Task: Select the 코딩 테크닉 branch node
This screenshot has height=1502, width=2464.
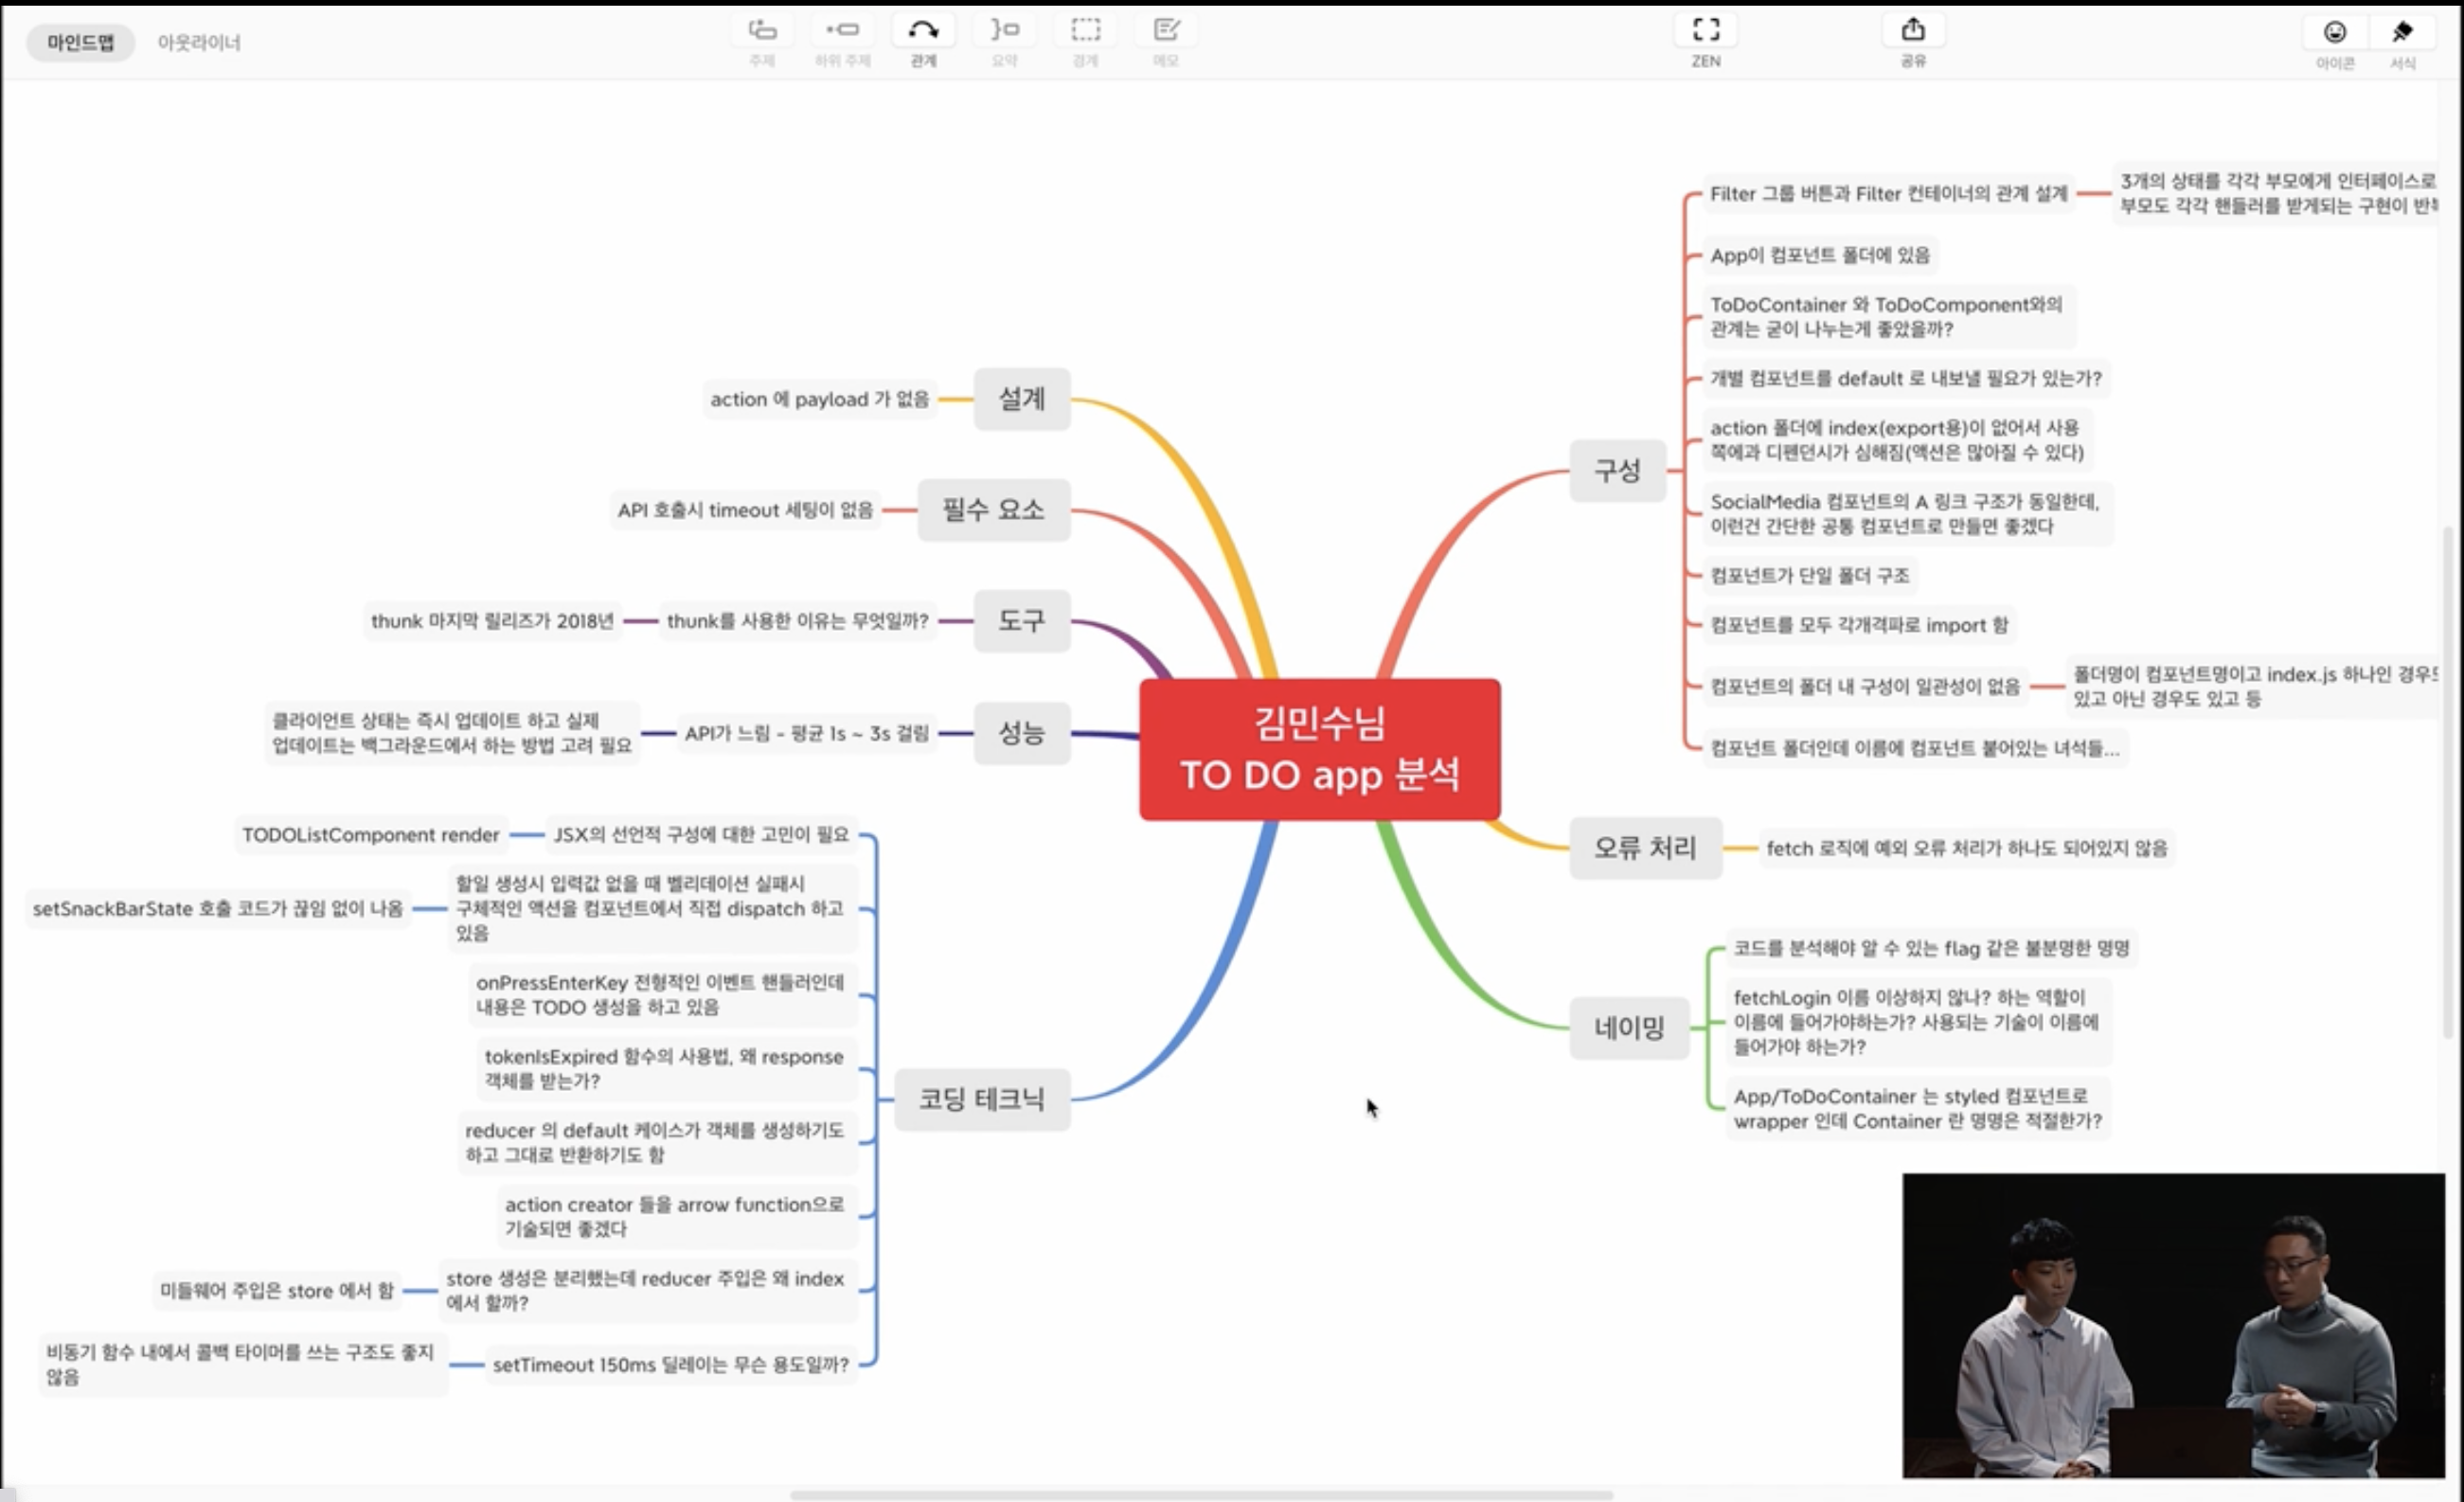Action: (x=981, y=1099)
